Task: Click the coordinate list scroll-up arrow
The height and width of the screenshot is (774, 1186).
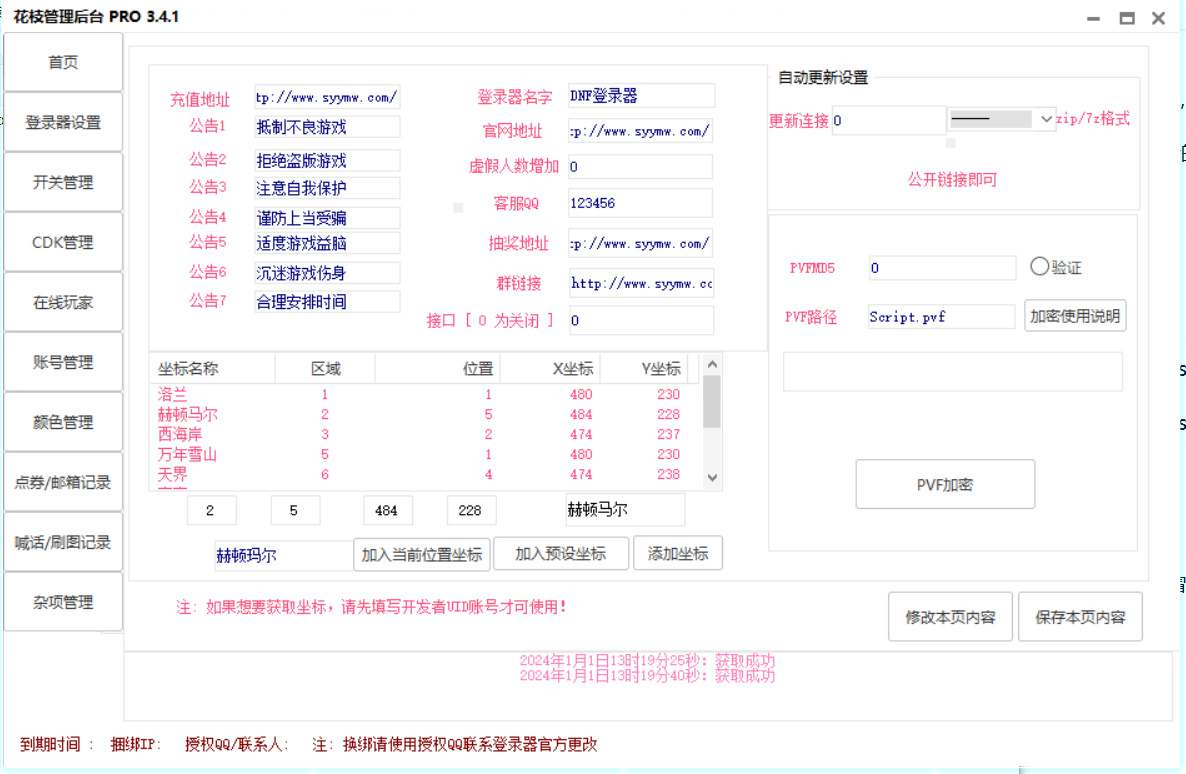Action: pos(712,364)
